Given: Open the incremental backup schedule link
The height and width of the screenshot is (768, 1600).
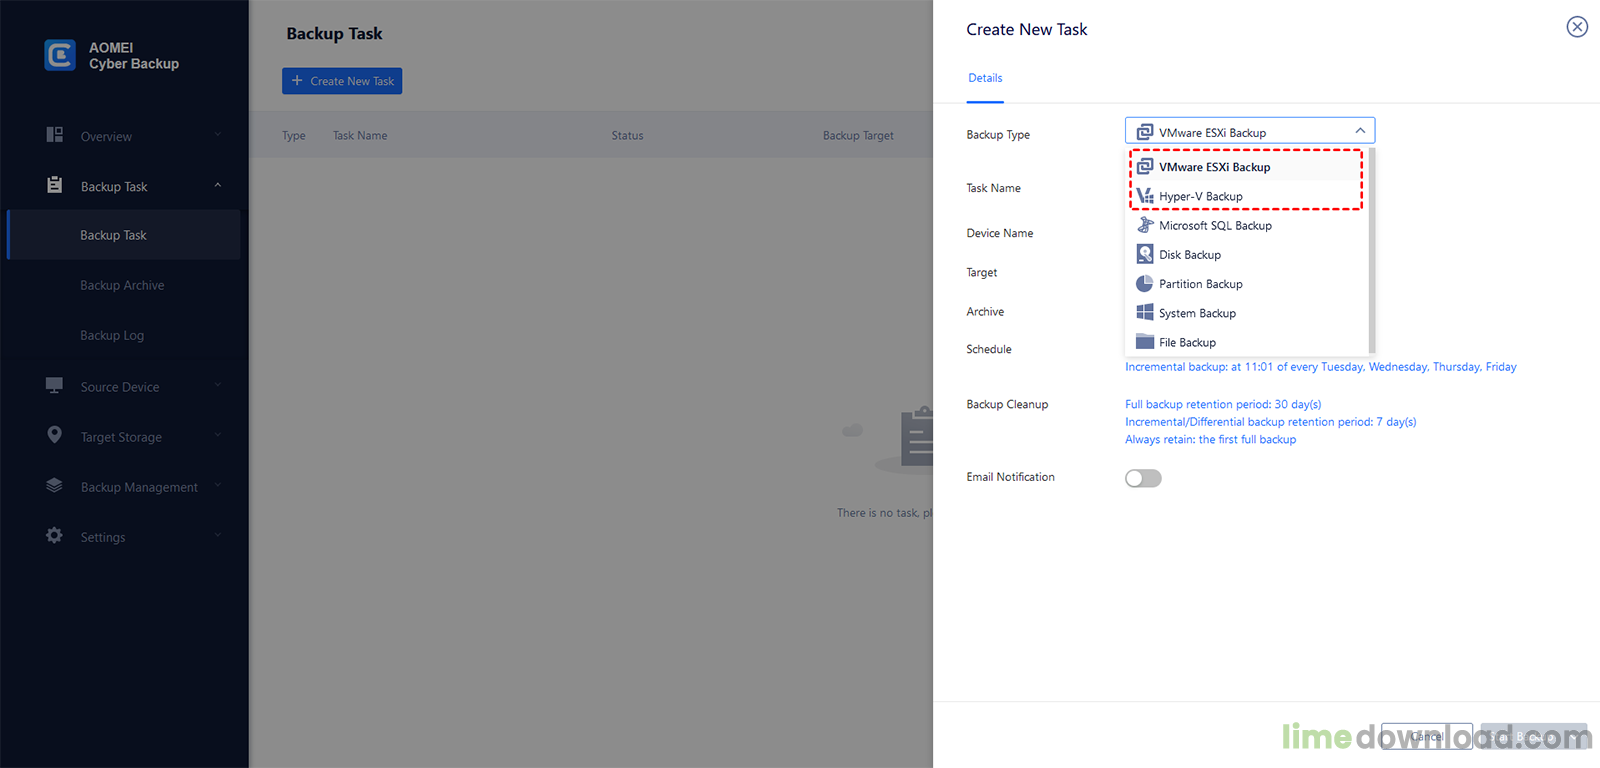Looking at the screenshot, I should coord(1321,367).
